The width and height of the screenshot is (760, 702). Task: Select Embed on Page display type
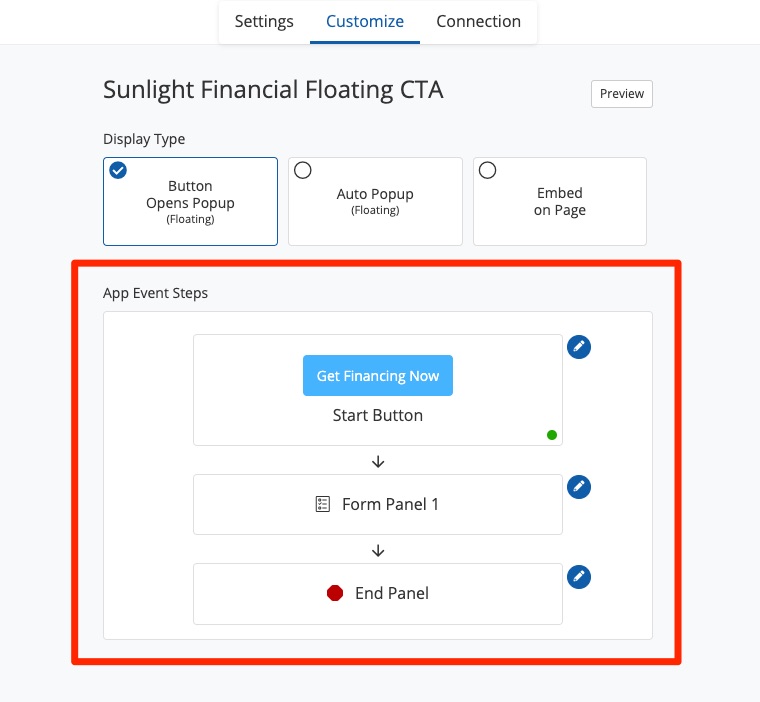pos(559,201)
